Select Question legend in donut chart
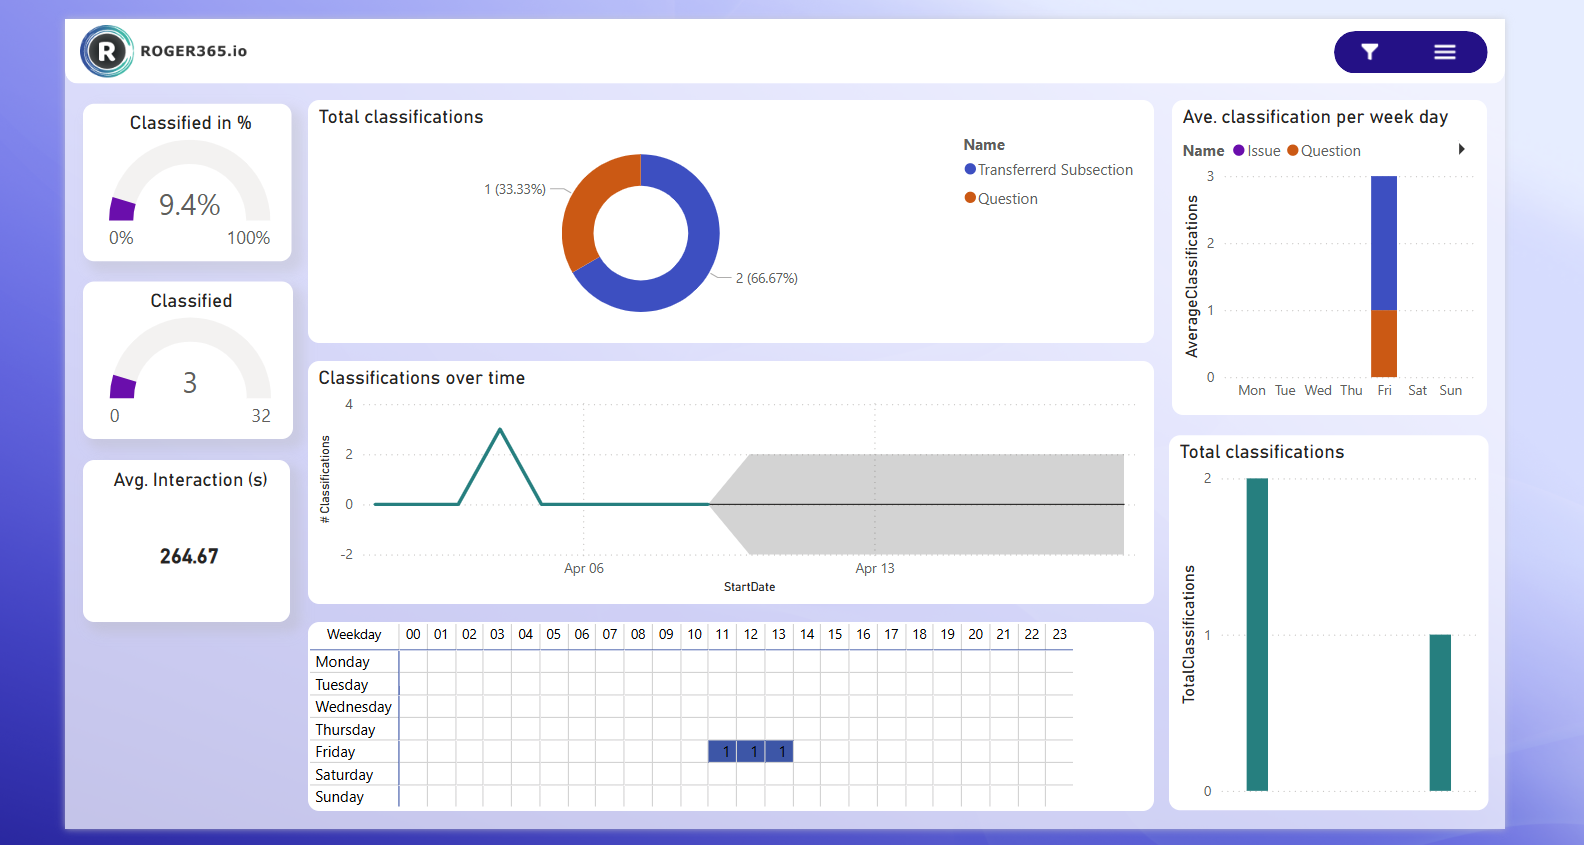Screen dimensions: 1584x845 (x=1000, y=199)
